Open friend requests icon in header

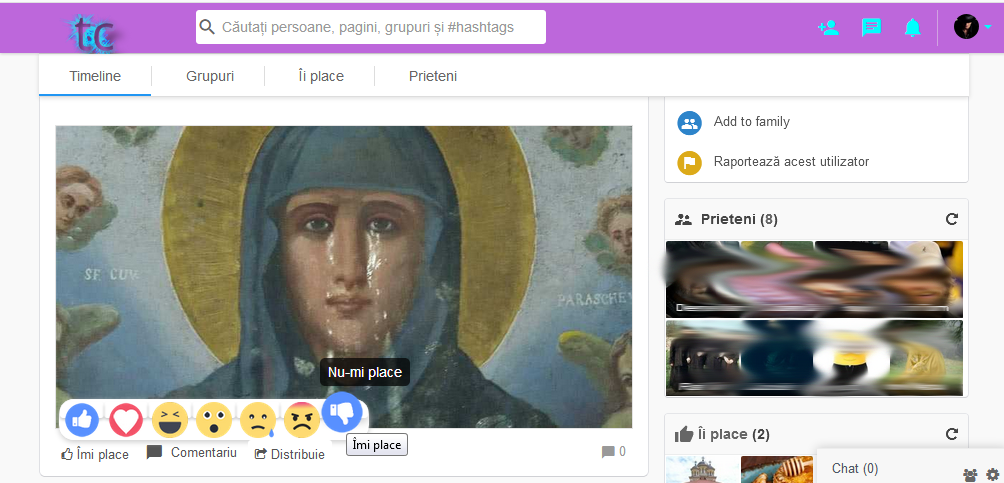828,28
